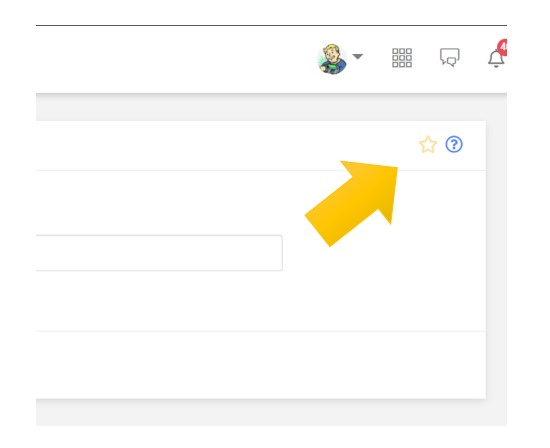Viewport: 550px width, 448px height.
Task: Show notifications via the bell icon
Action: point(496,59)
